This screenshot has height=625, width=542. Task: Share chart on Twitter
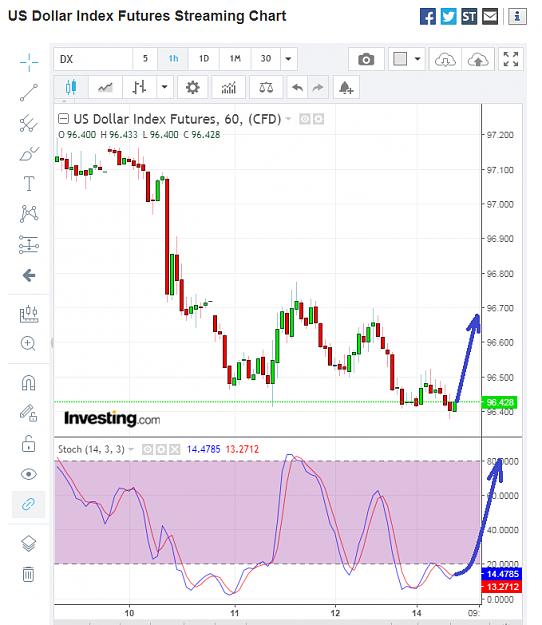[x=448, y=17]
